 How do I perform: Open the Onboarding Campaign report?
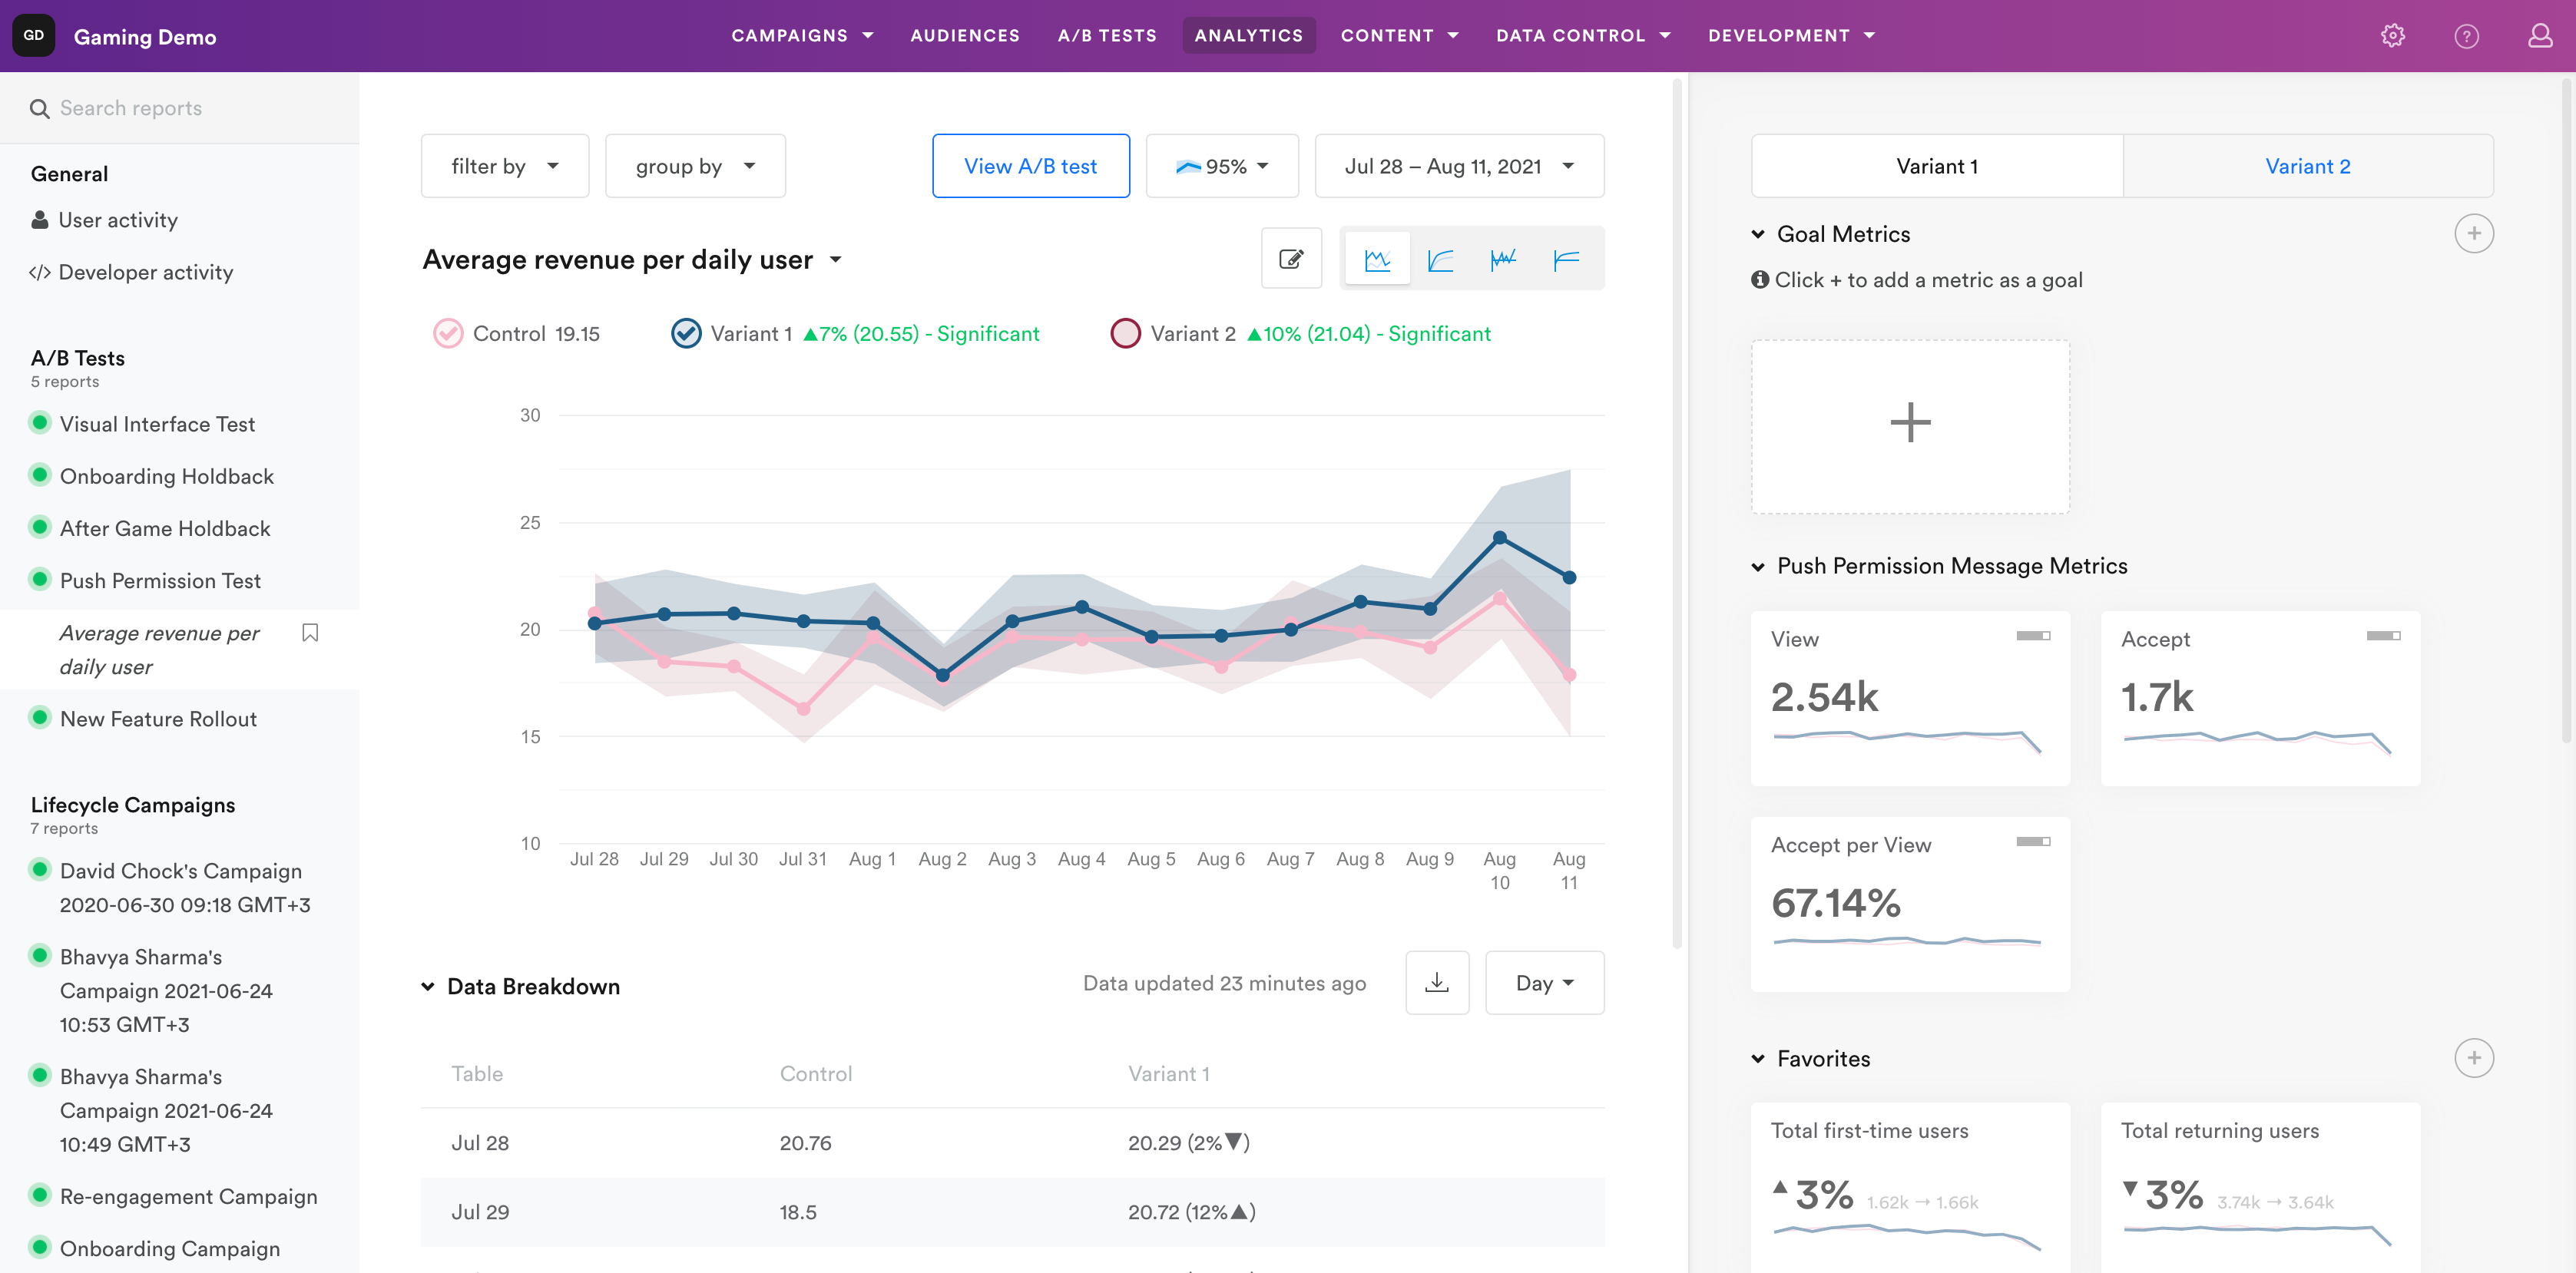point(170,1248)
